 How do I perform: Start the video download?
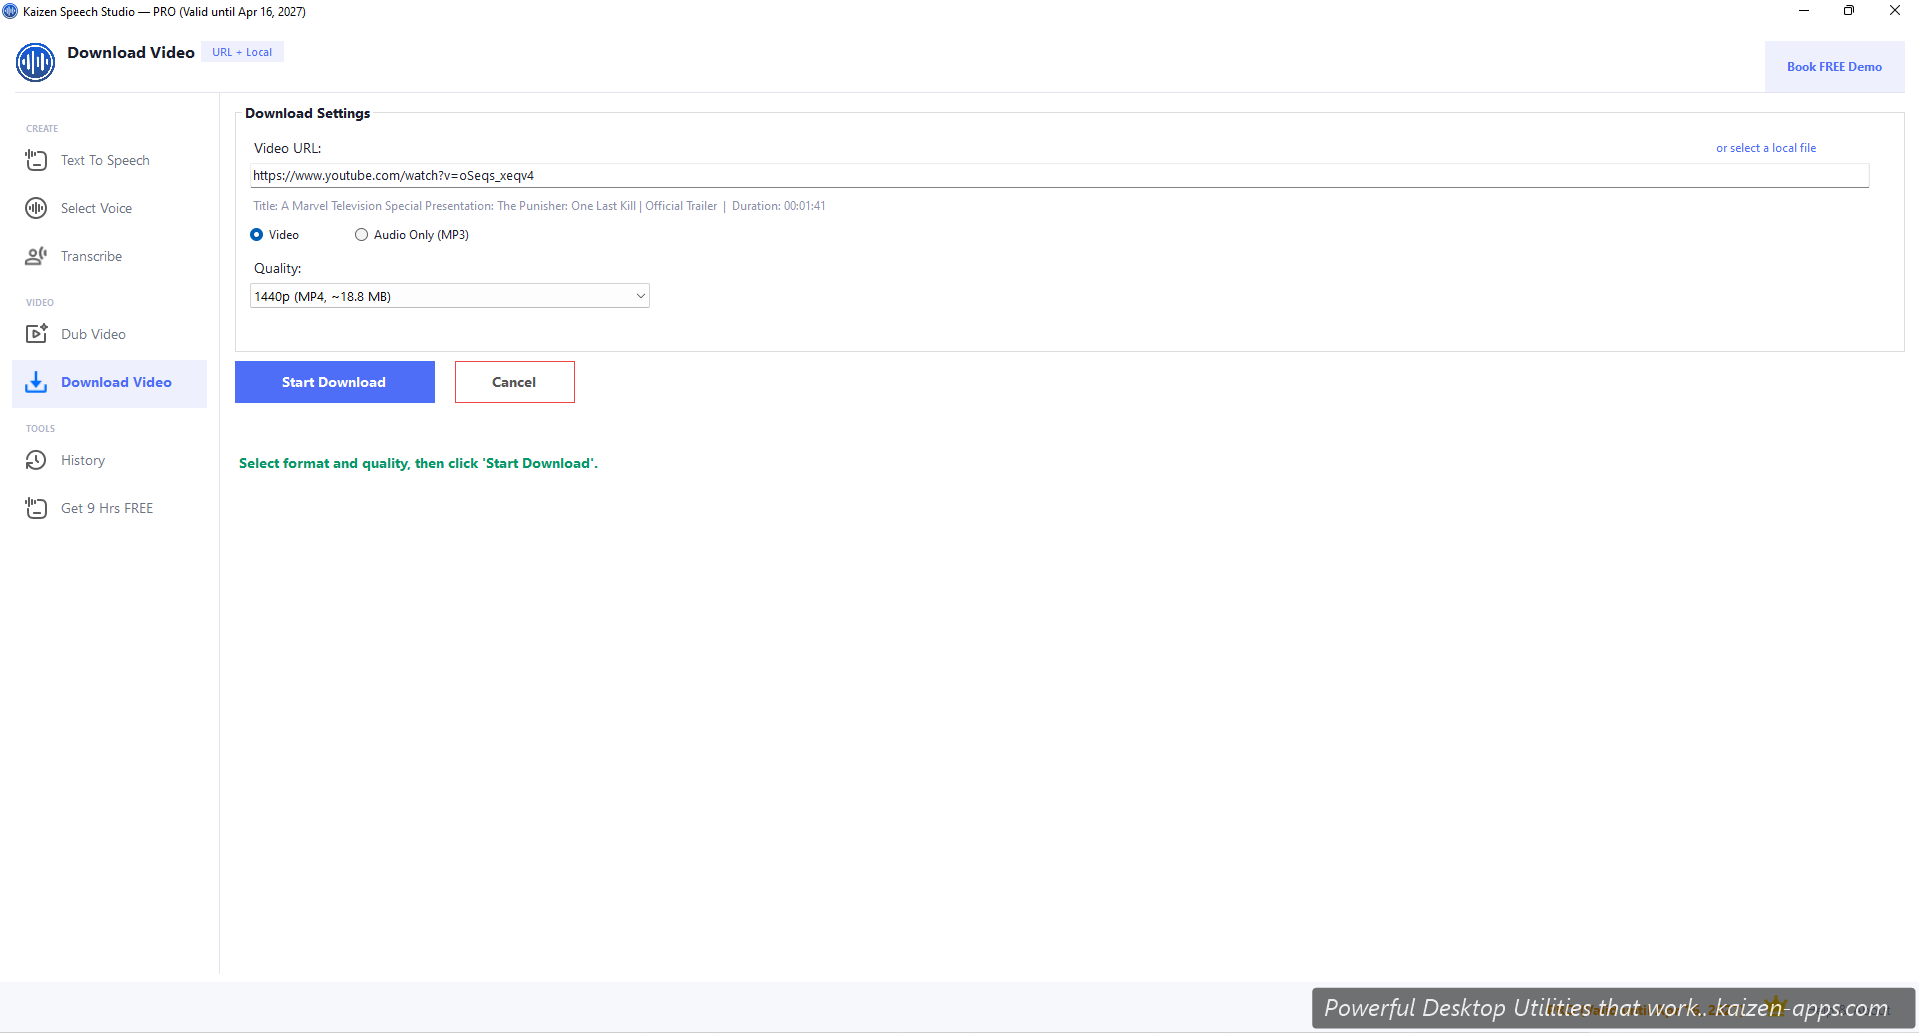pyautogui.click(x=334, y=381)
